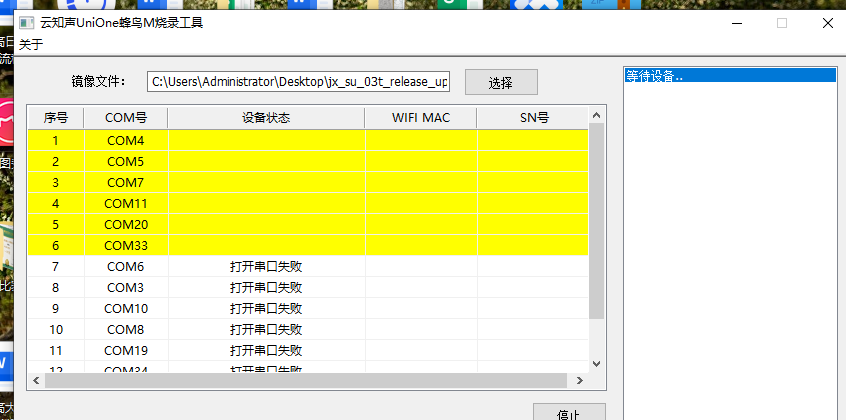Click the vertical scrollbar thumb of table

coord(596,221)
